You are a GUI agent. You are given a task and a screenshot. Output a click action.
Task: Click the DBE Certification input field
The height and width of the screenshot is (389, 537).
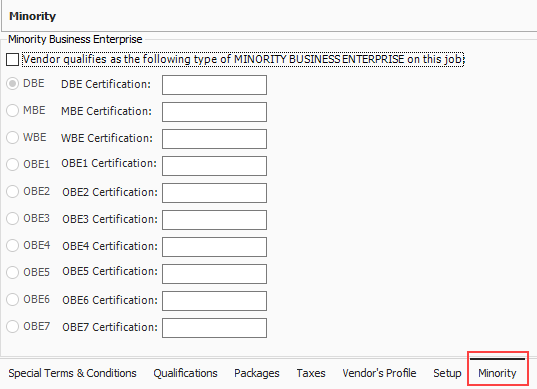point(214,85)
